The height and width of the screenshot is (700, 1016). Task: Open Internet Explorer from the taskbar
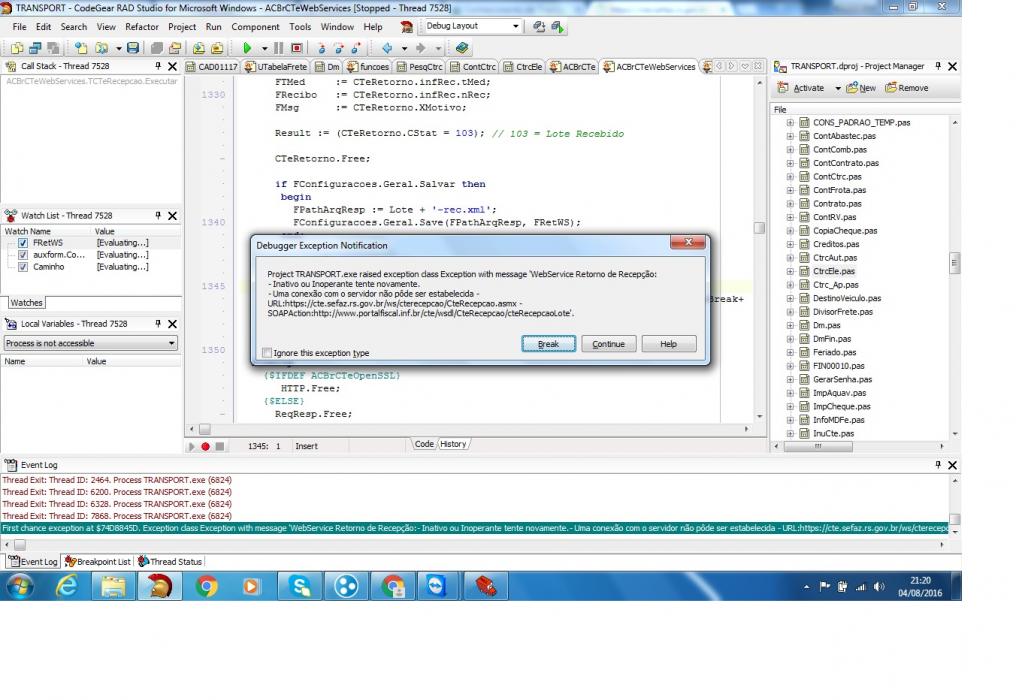(x=66, y=587)
